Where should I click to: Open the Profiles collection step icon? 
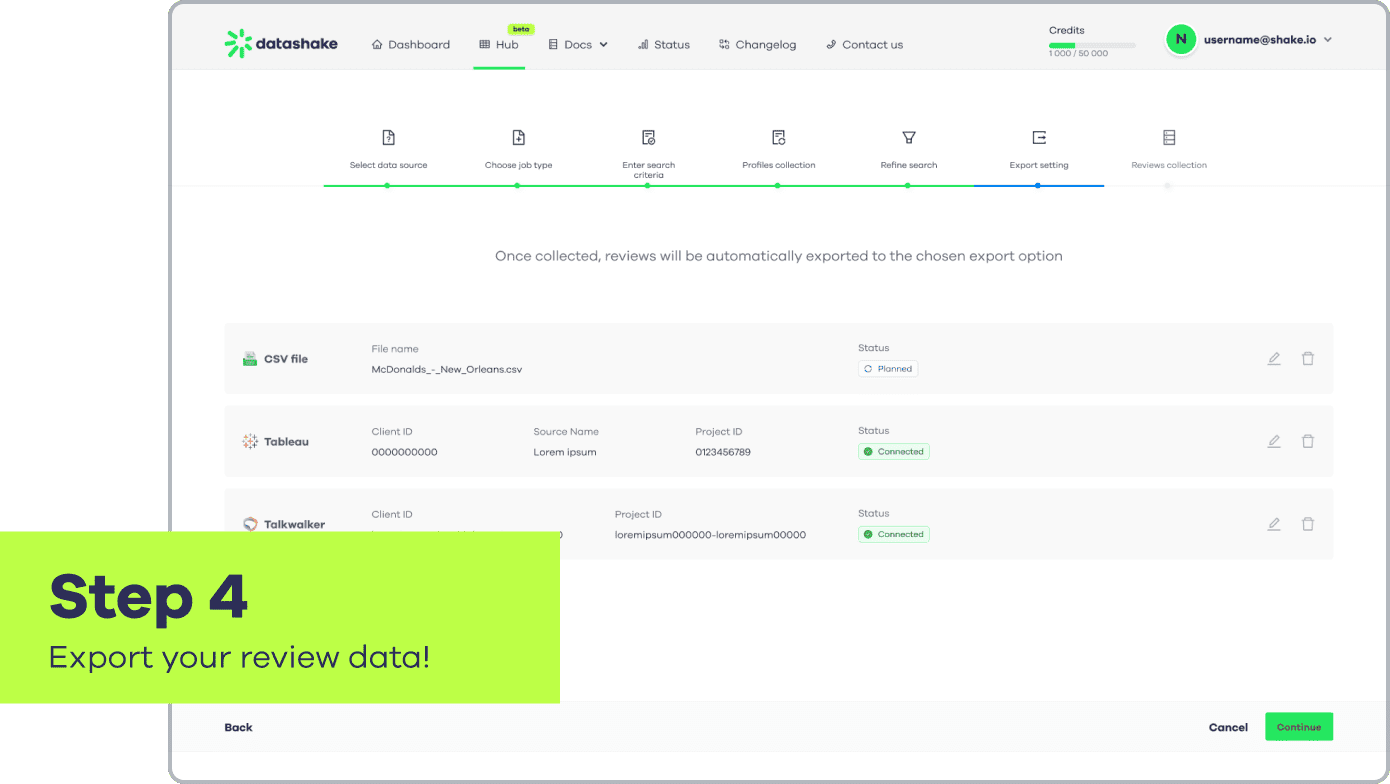pyautogui.click(x=778, y=137)
